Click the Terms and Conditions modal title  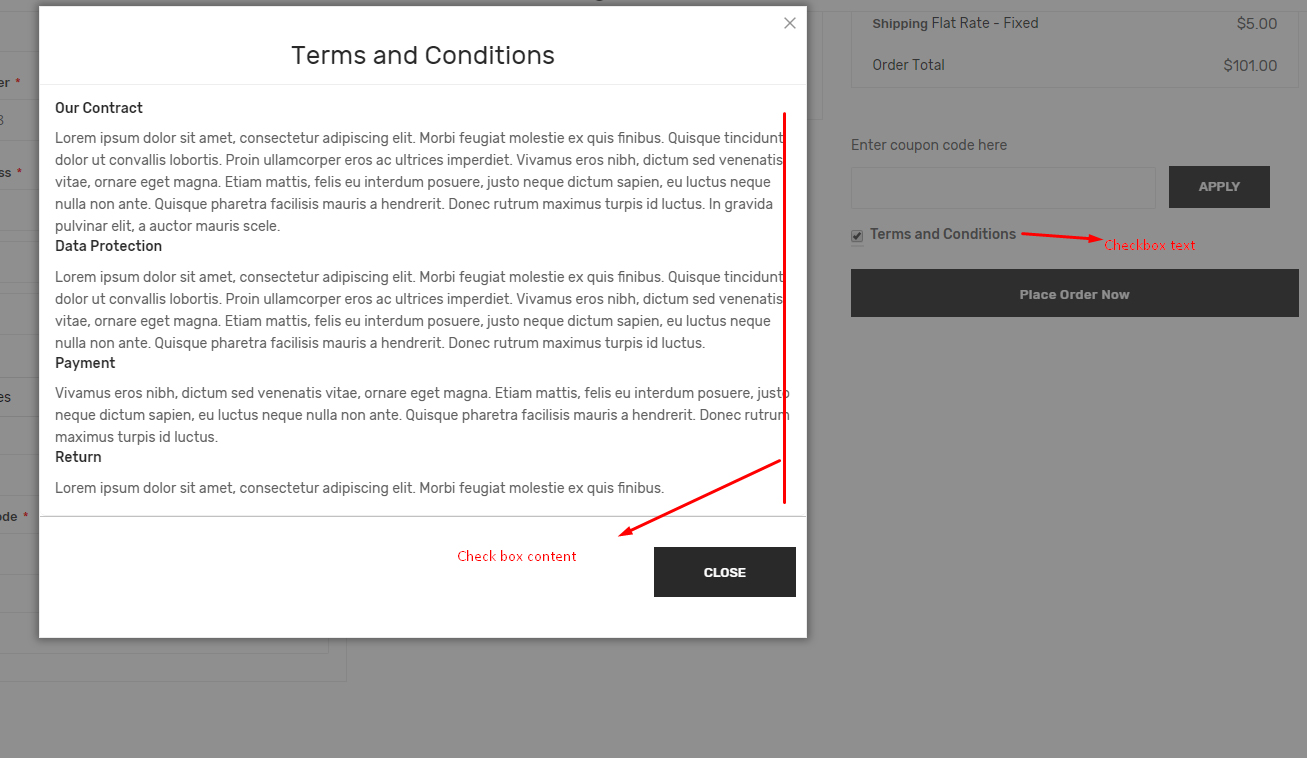423,55
